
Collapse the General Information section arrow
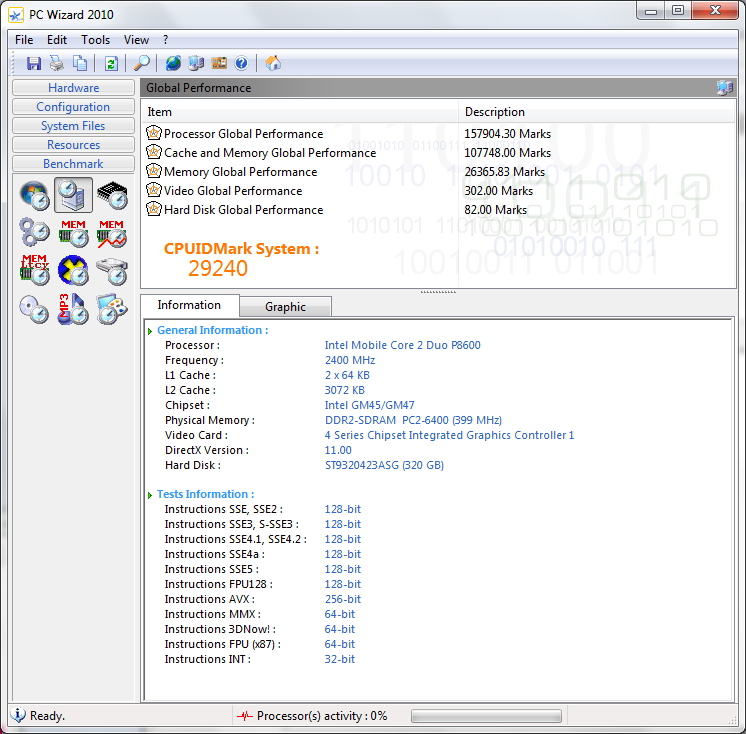click(150, 331)
